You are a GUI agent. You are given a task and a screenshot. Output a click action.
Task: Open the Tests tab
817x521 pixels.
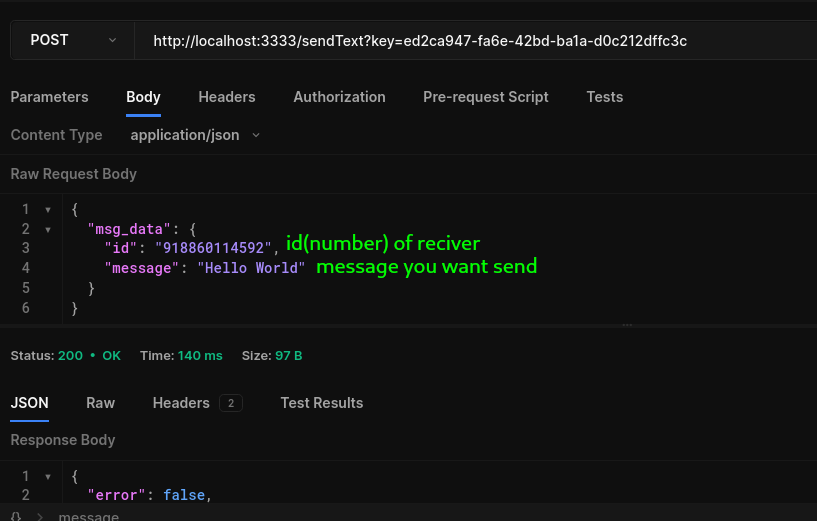point(604,97)
